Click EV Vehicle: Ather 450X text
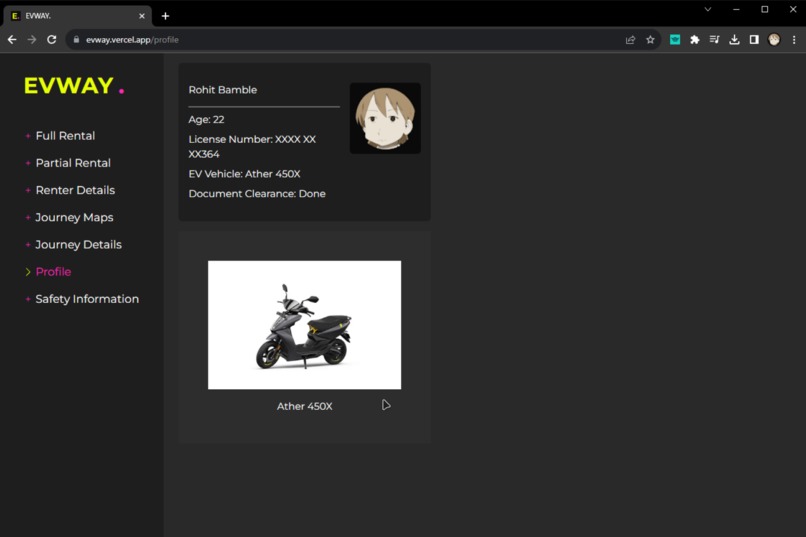The image size is (806, 537). 244,174
